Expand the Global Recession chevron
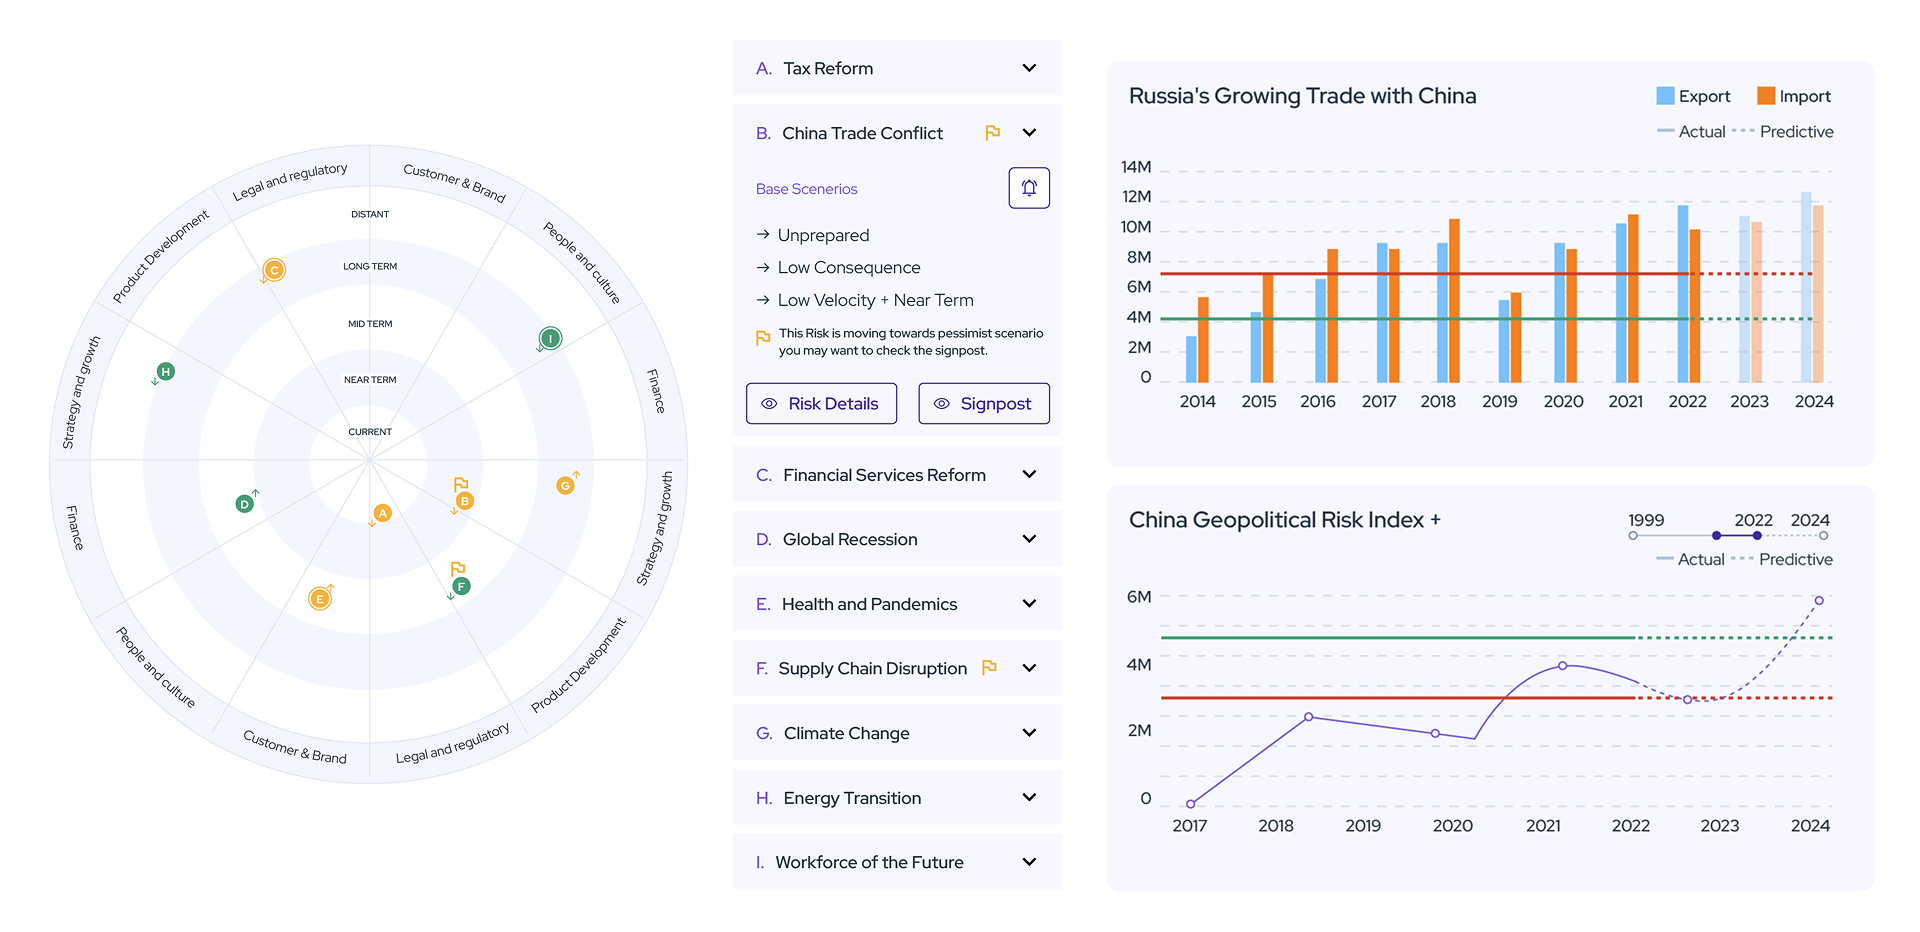The image size is (1920, 932). point(1029,539)
